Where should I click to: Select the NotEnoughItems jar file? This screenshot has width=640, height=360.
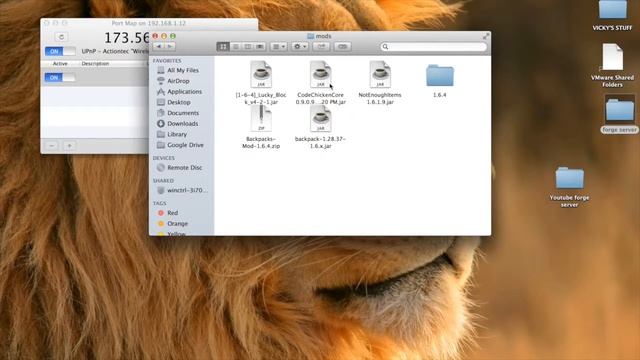380,74
